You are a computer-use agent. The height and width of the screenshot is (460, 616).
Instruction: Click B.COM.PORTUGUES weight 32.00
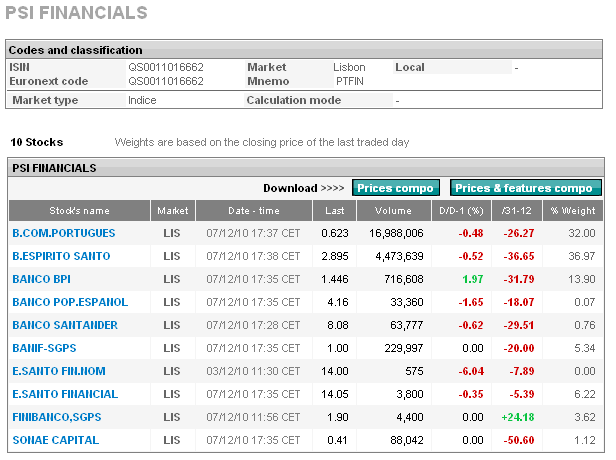[x=582, y=233]
